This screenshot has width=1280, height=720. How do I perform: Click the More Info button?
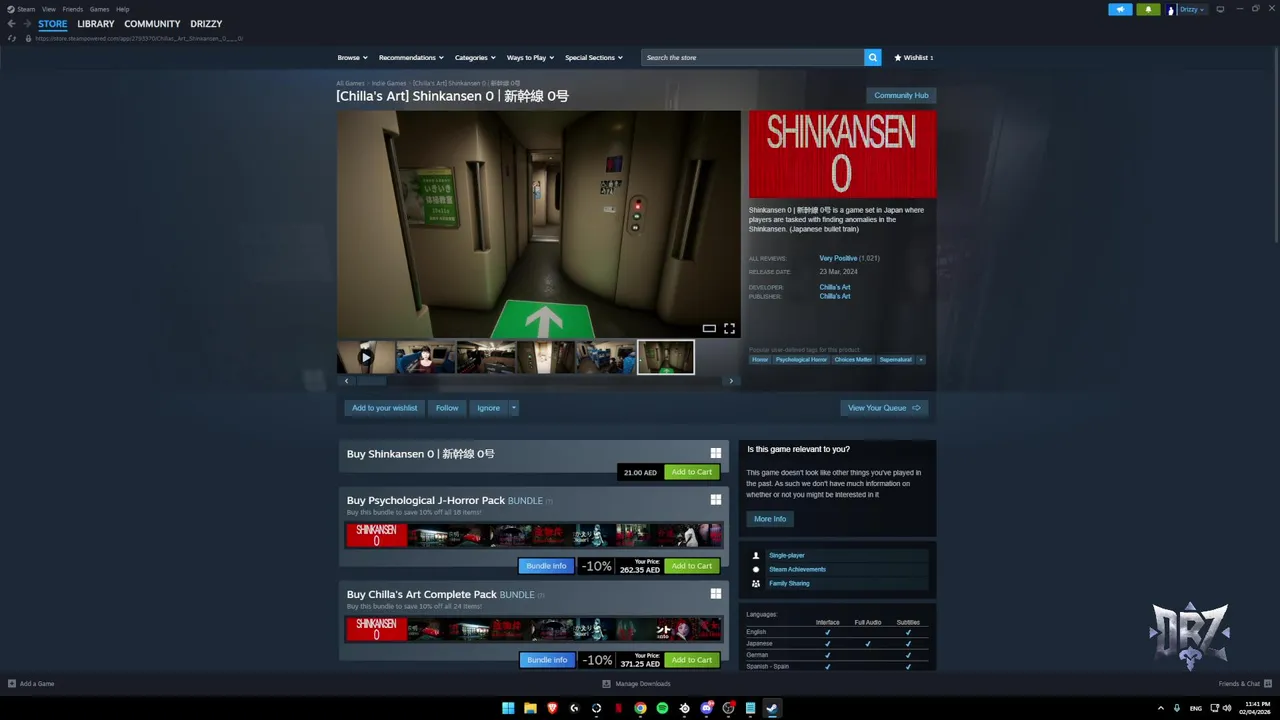[770, 519]
